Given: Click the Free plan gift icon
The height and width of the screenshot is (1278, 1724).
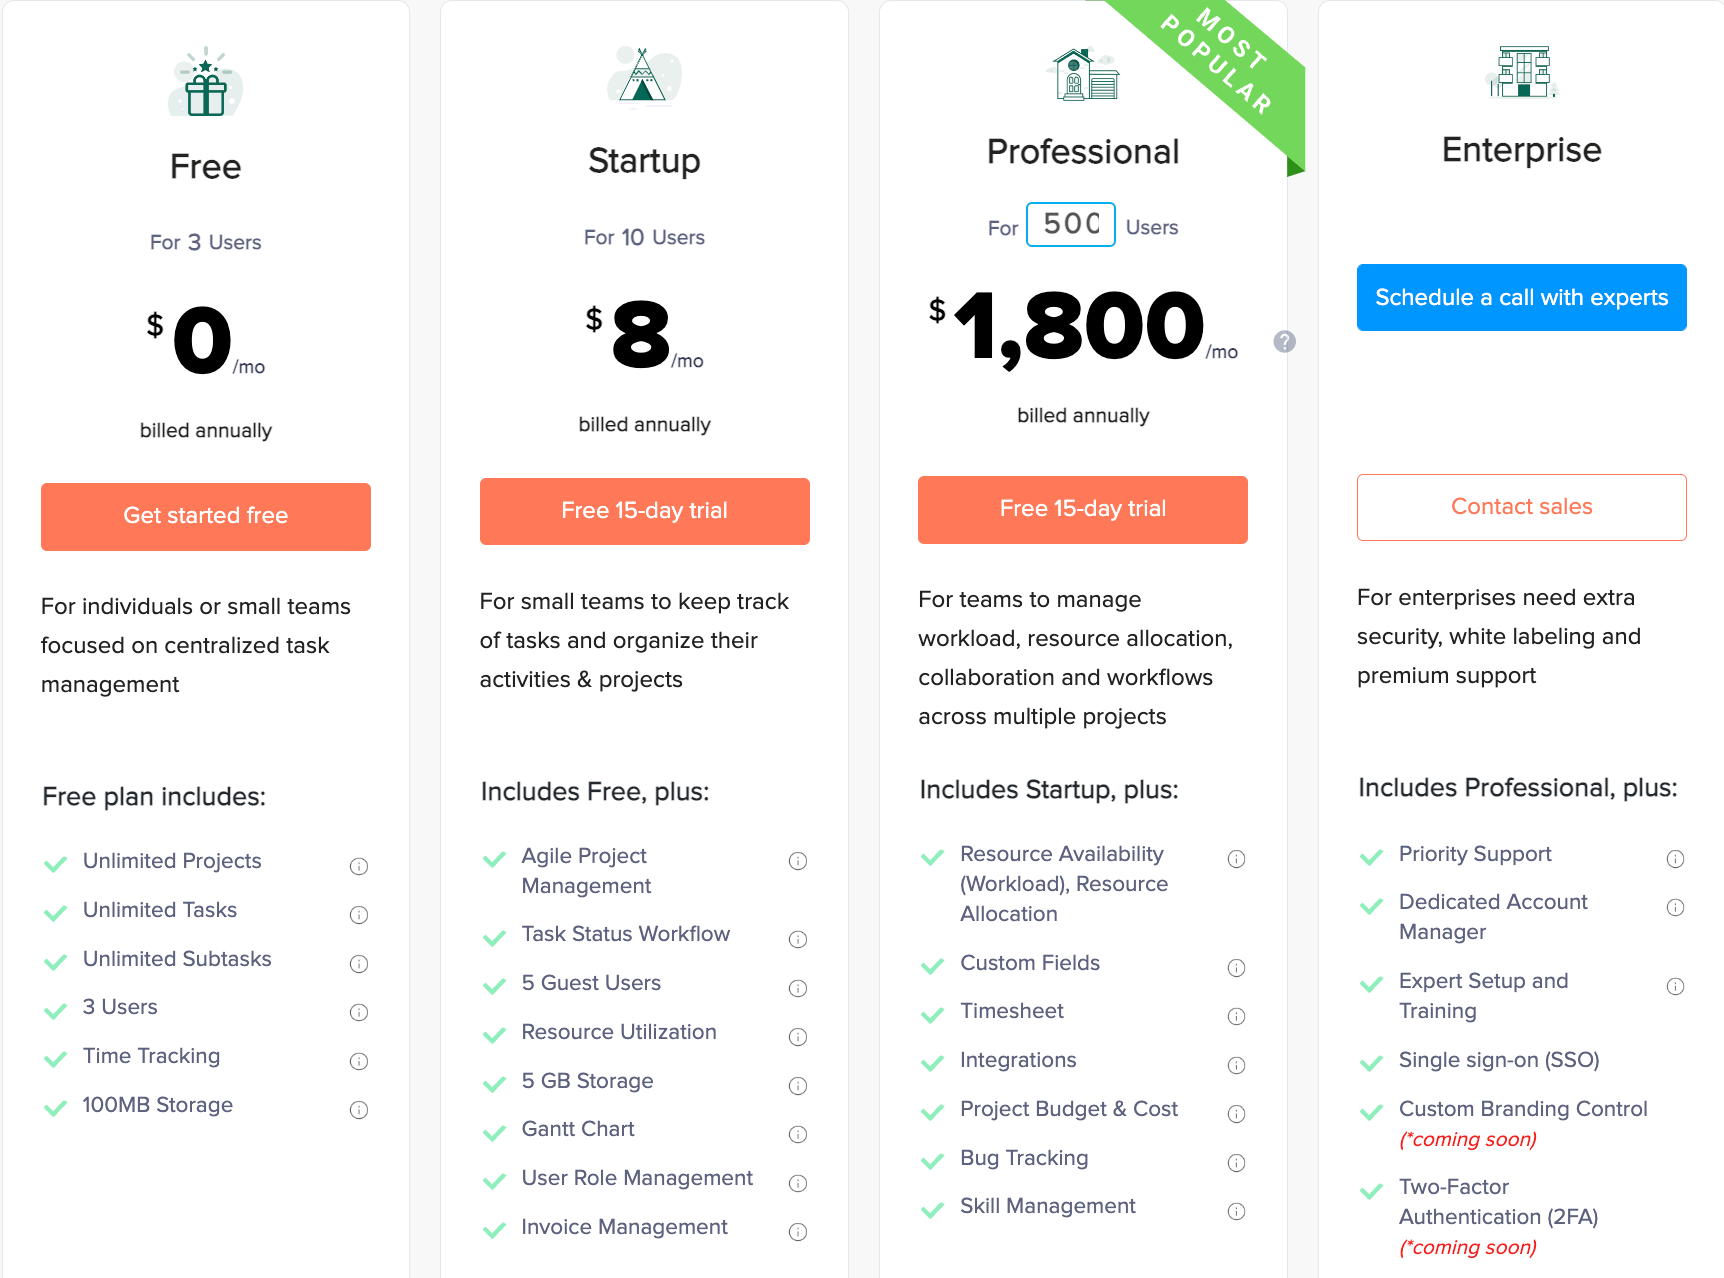Looking at the screenshot, I should click(206, 83).
